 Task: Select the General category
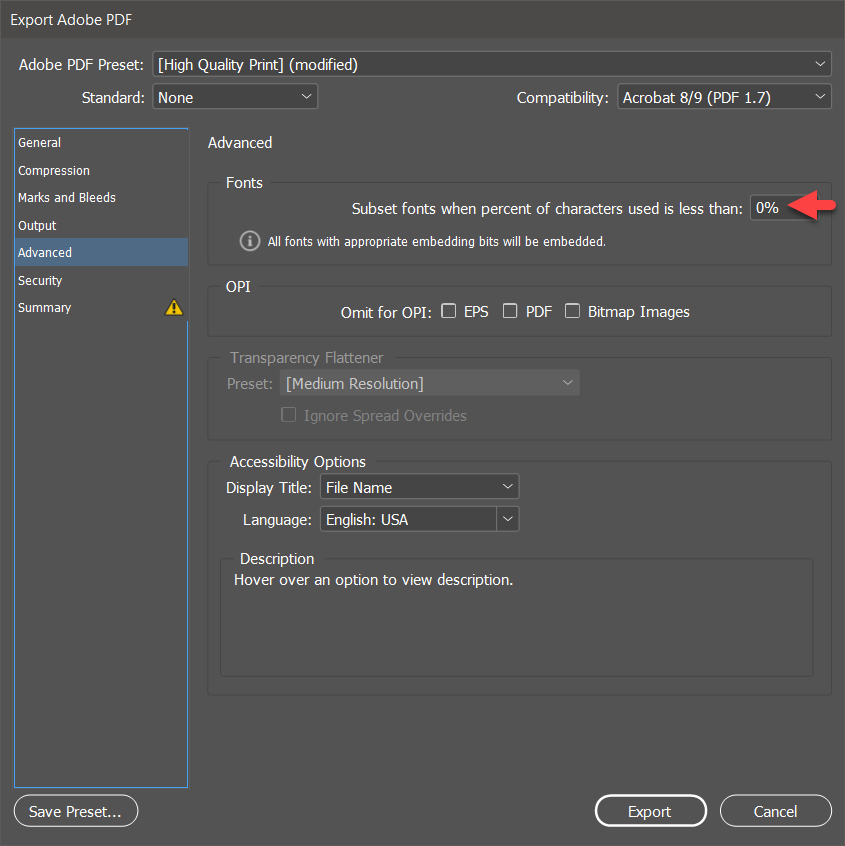101,142
